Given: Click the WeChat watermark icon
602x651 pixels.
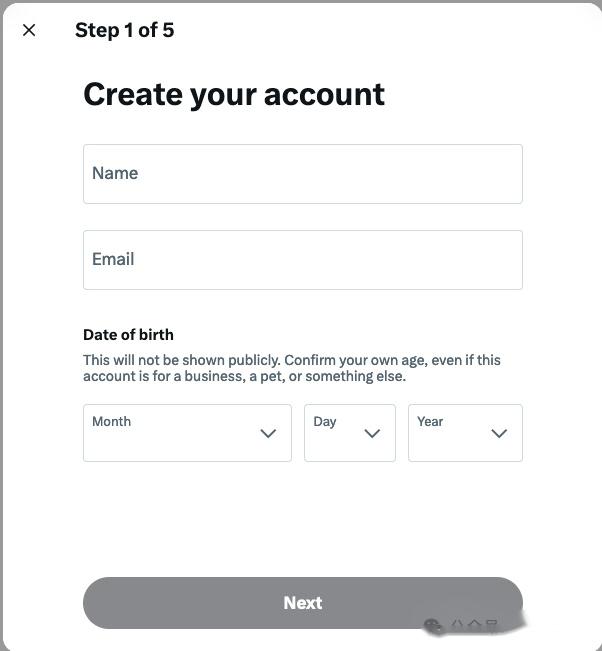Looking at the screenshot, I should coord(433,626).
